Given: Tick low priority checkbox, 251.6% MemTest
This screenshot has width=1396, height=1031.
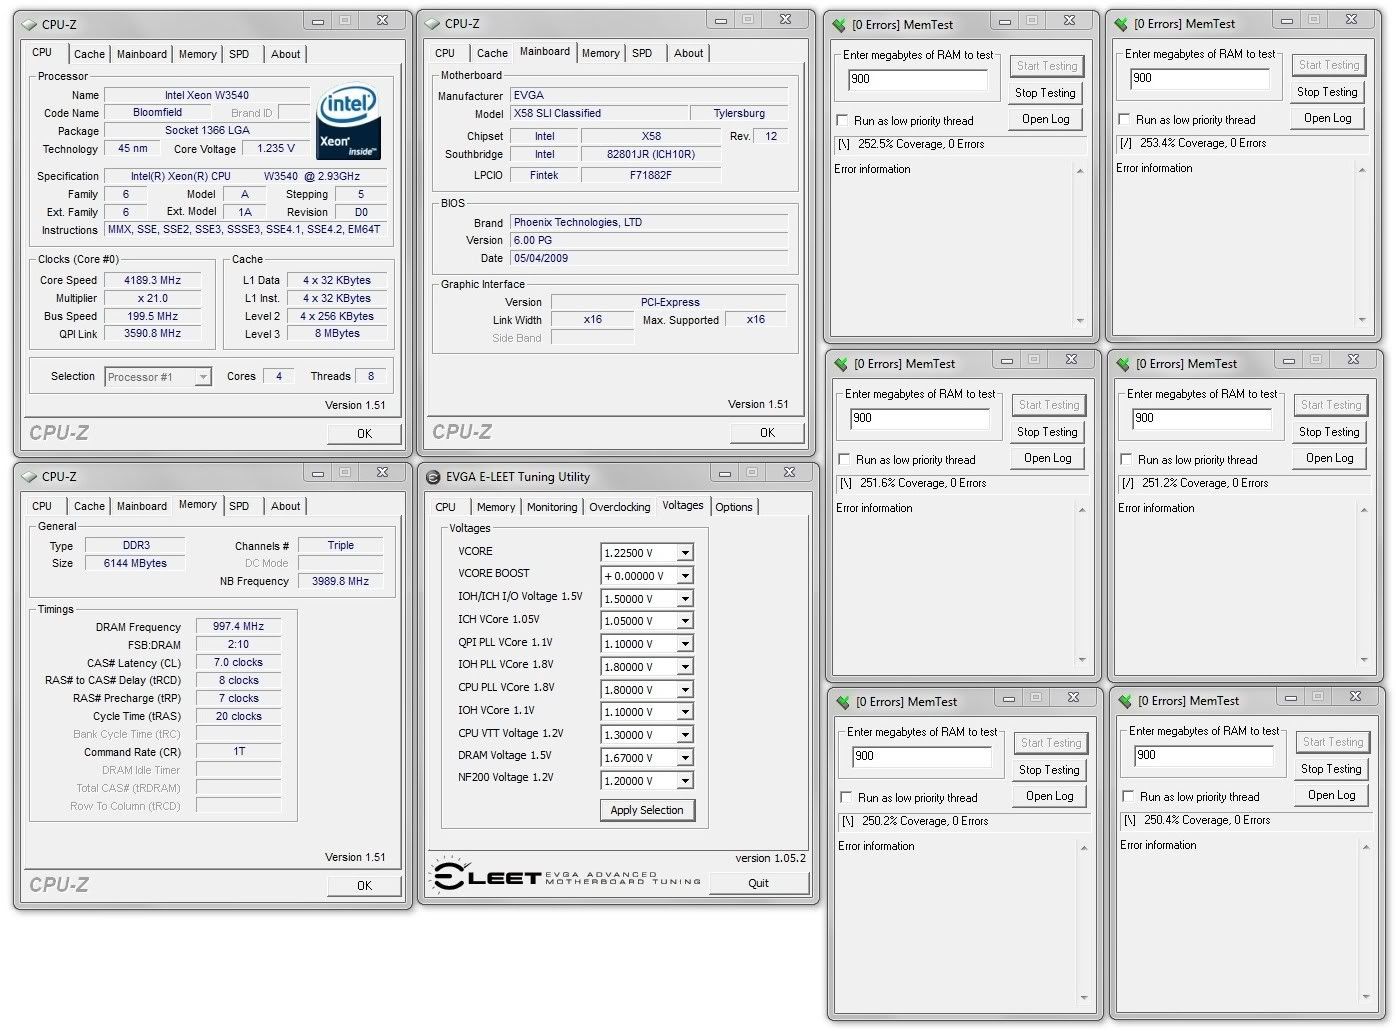Looking at the screenshot, I should [x=844, y=459].
